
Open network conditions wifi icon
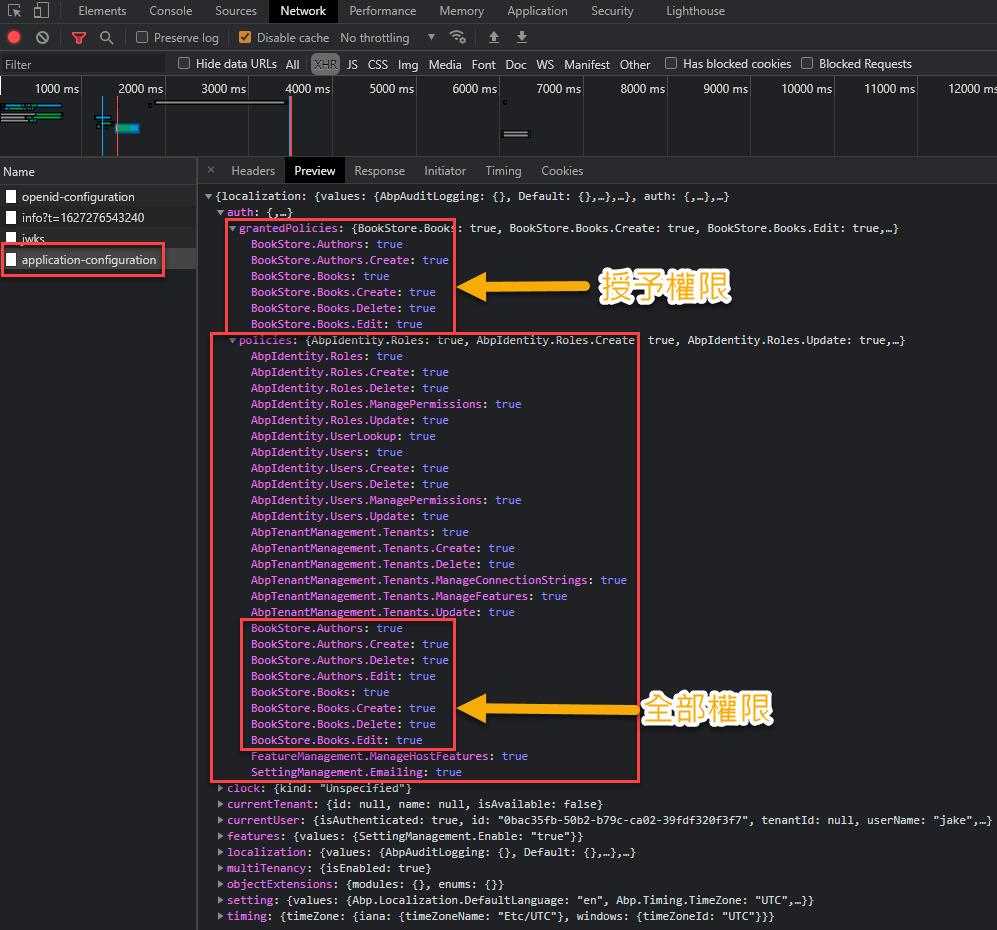pyautogui.click(x=458, y=38)
